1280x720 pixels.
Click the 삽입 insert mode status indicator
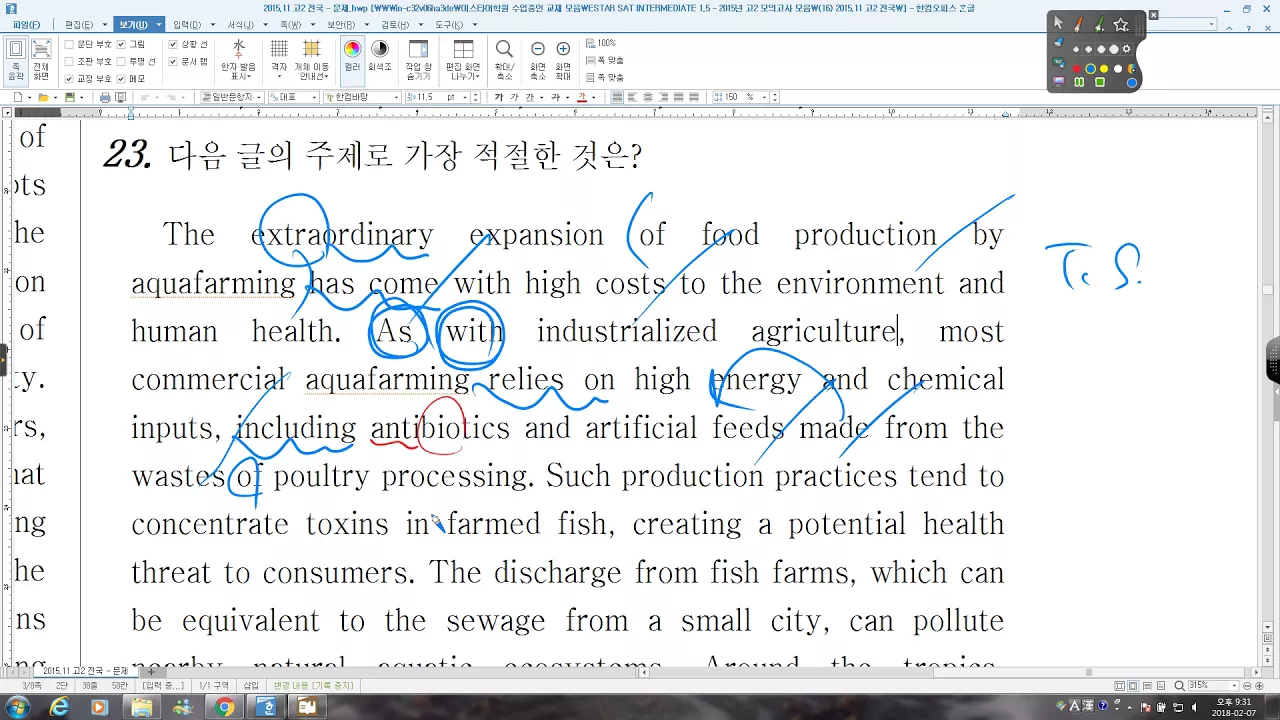[251, 685]
